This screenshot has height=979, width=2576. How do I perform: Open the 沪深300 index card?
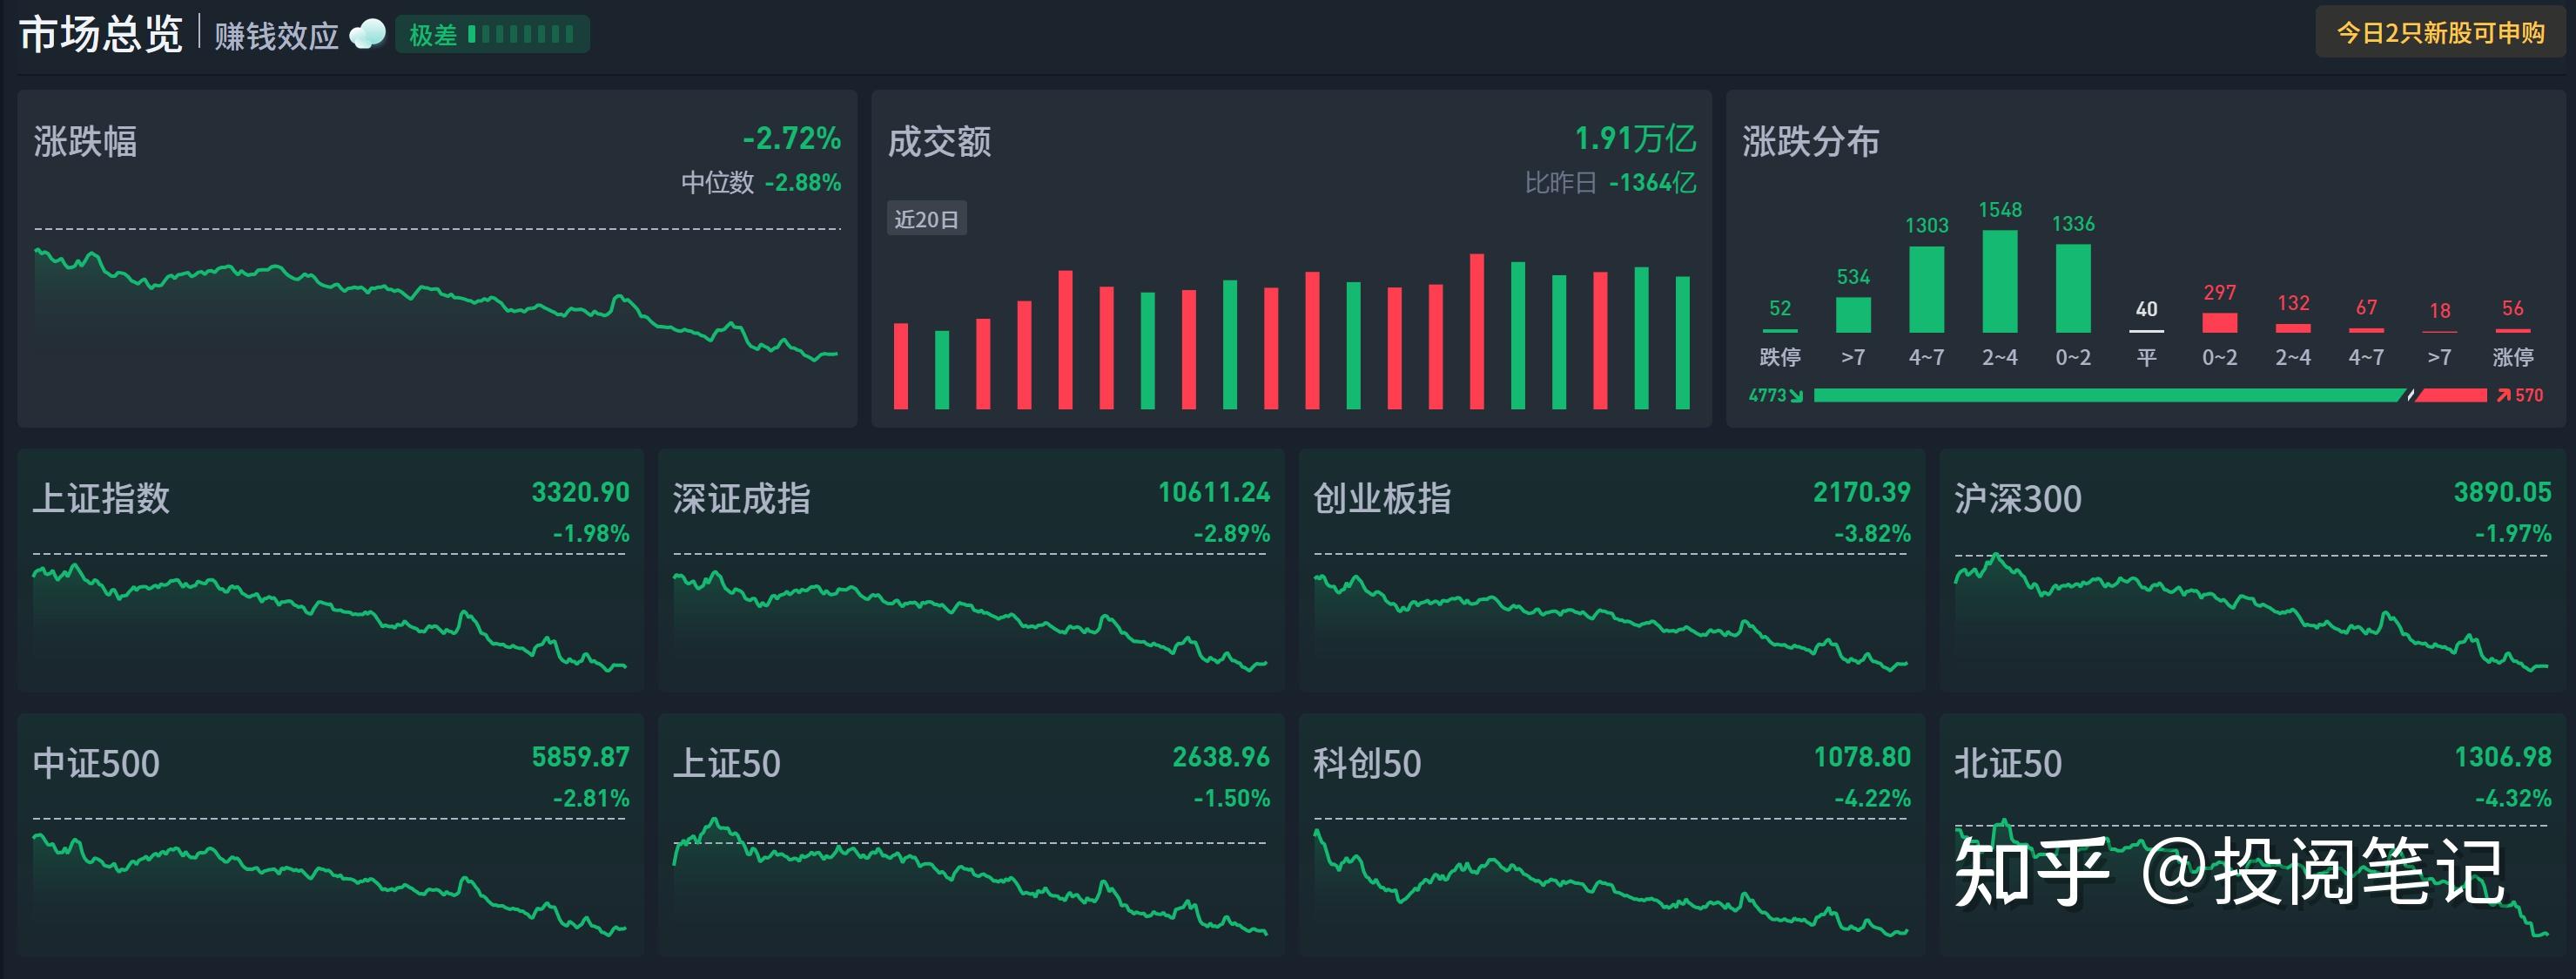(2252, 570)
